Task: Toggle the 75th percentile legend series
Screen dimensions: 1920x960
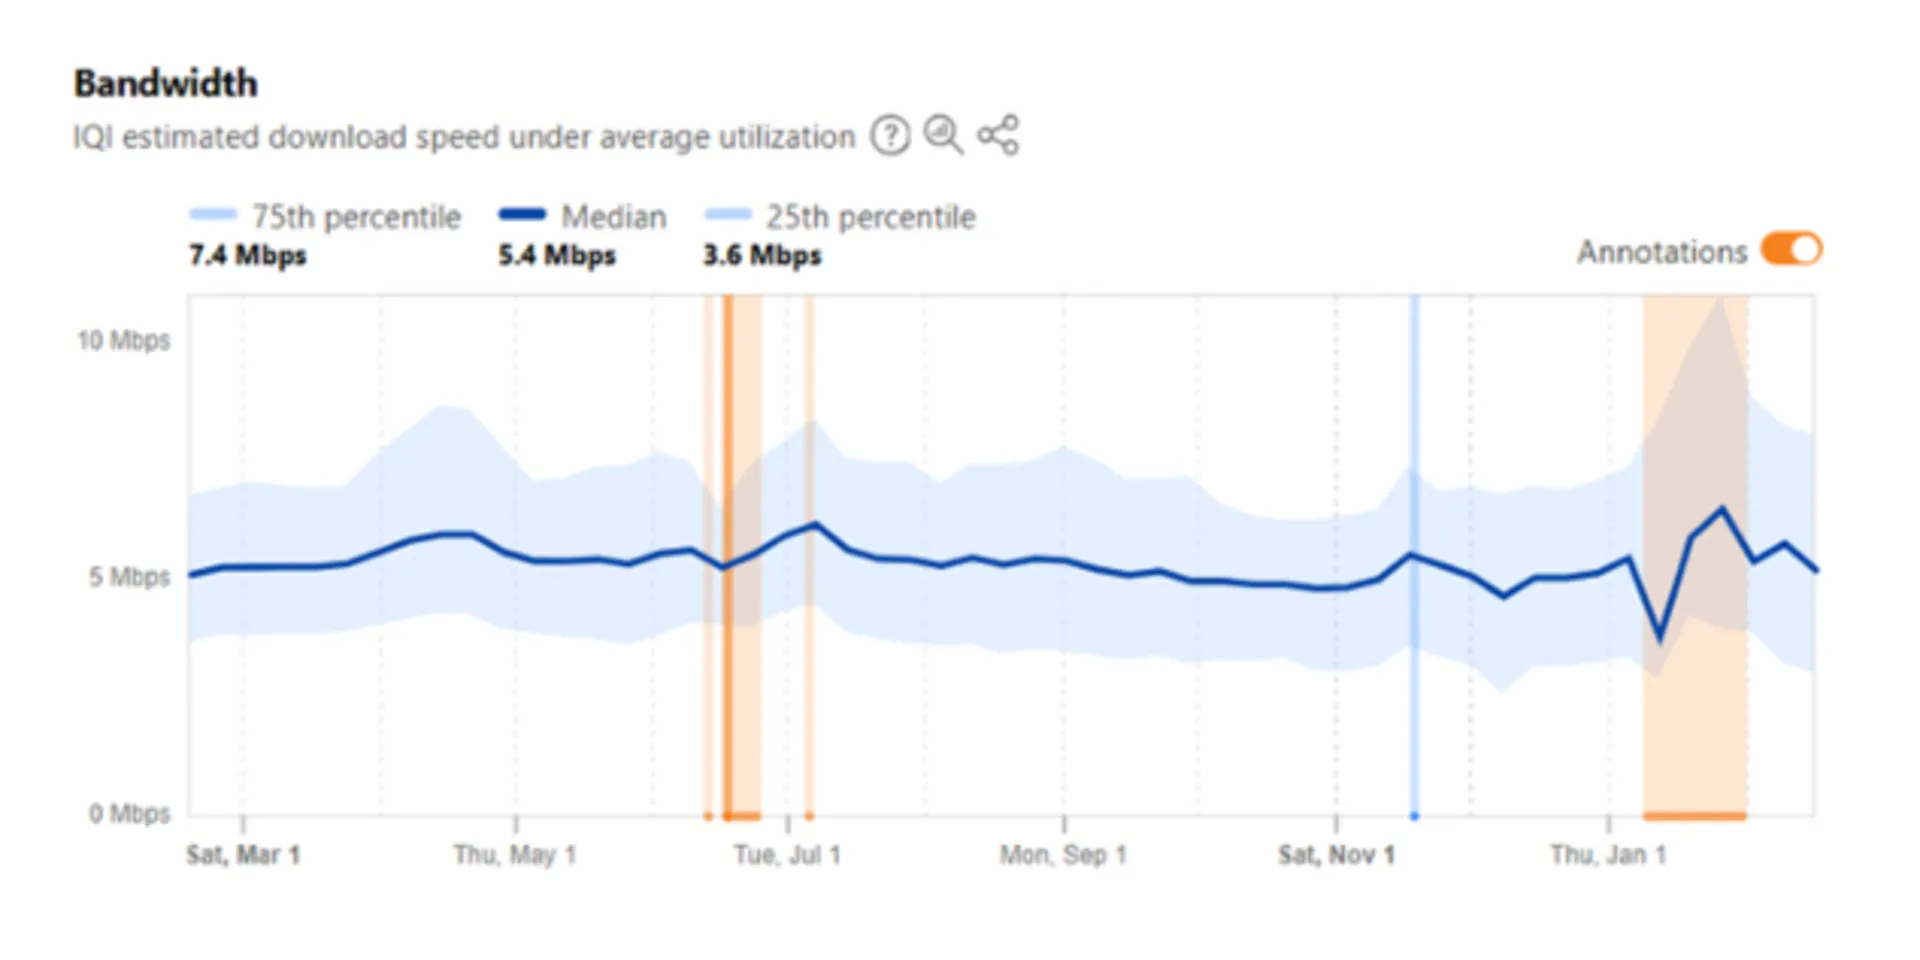Action: [355, 217]
